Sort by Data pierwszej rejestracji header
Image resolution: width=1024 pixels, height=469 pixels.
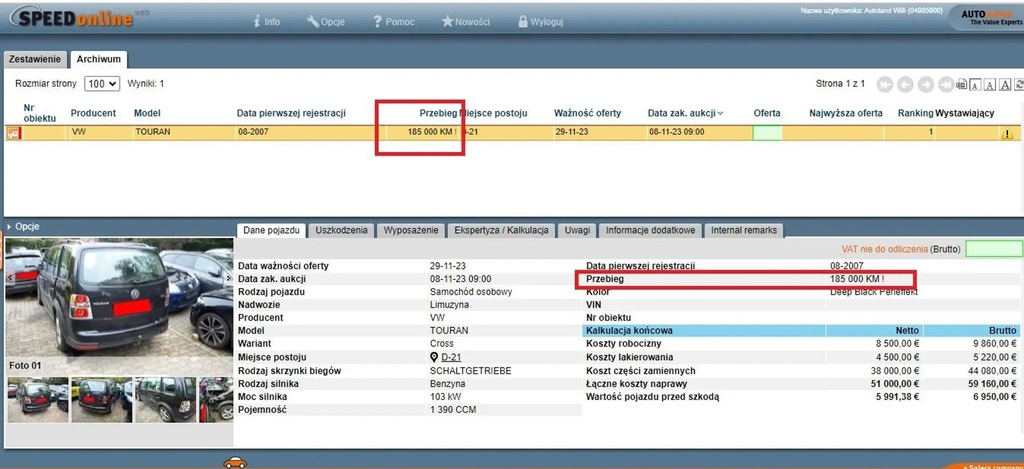coord(291,113)
